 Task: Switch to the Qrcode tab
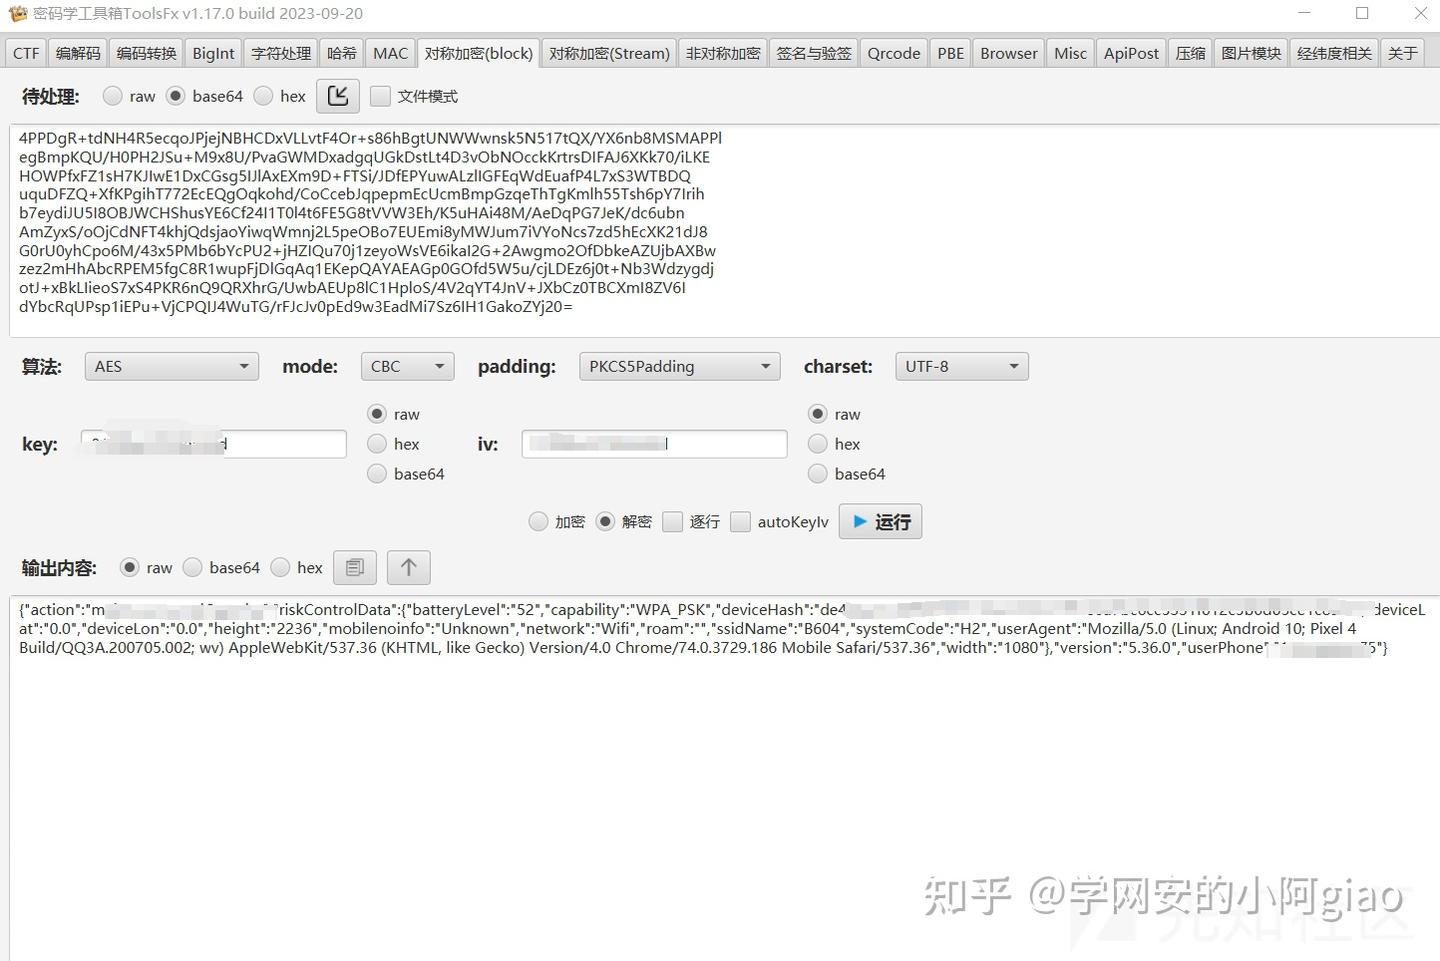tap(892, 53)
